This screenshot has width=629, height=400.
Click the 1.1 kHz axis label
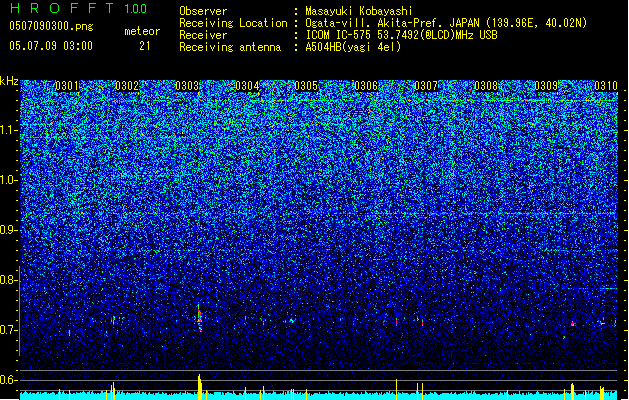tap(9, 130)
